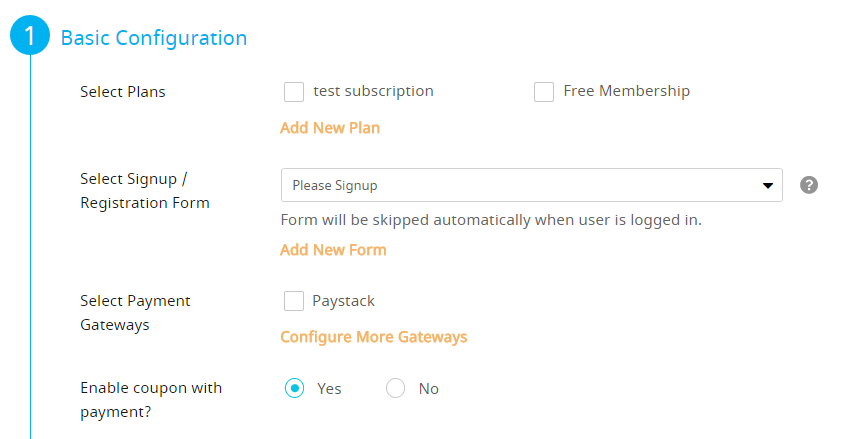Open the Add New Form link
853x439 pixels.
point(333,250)
